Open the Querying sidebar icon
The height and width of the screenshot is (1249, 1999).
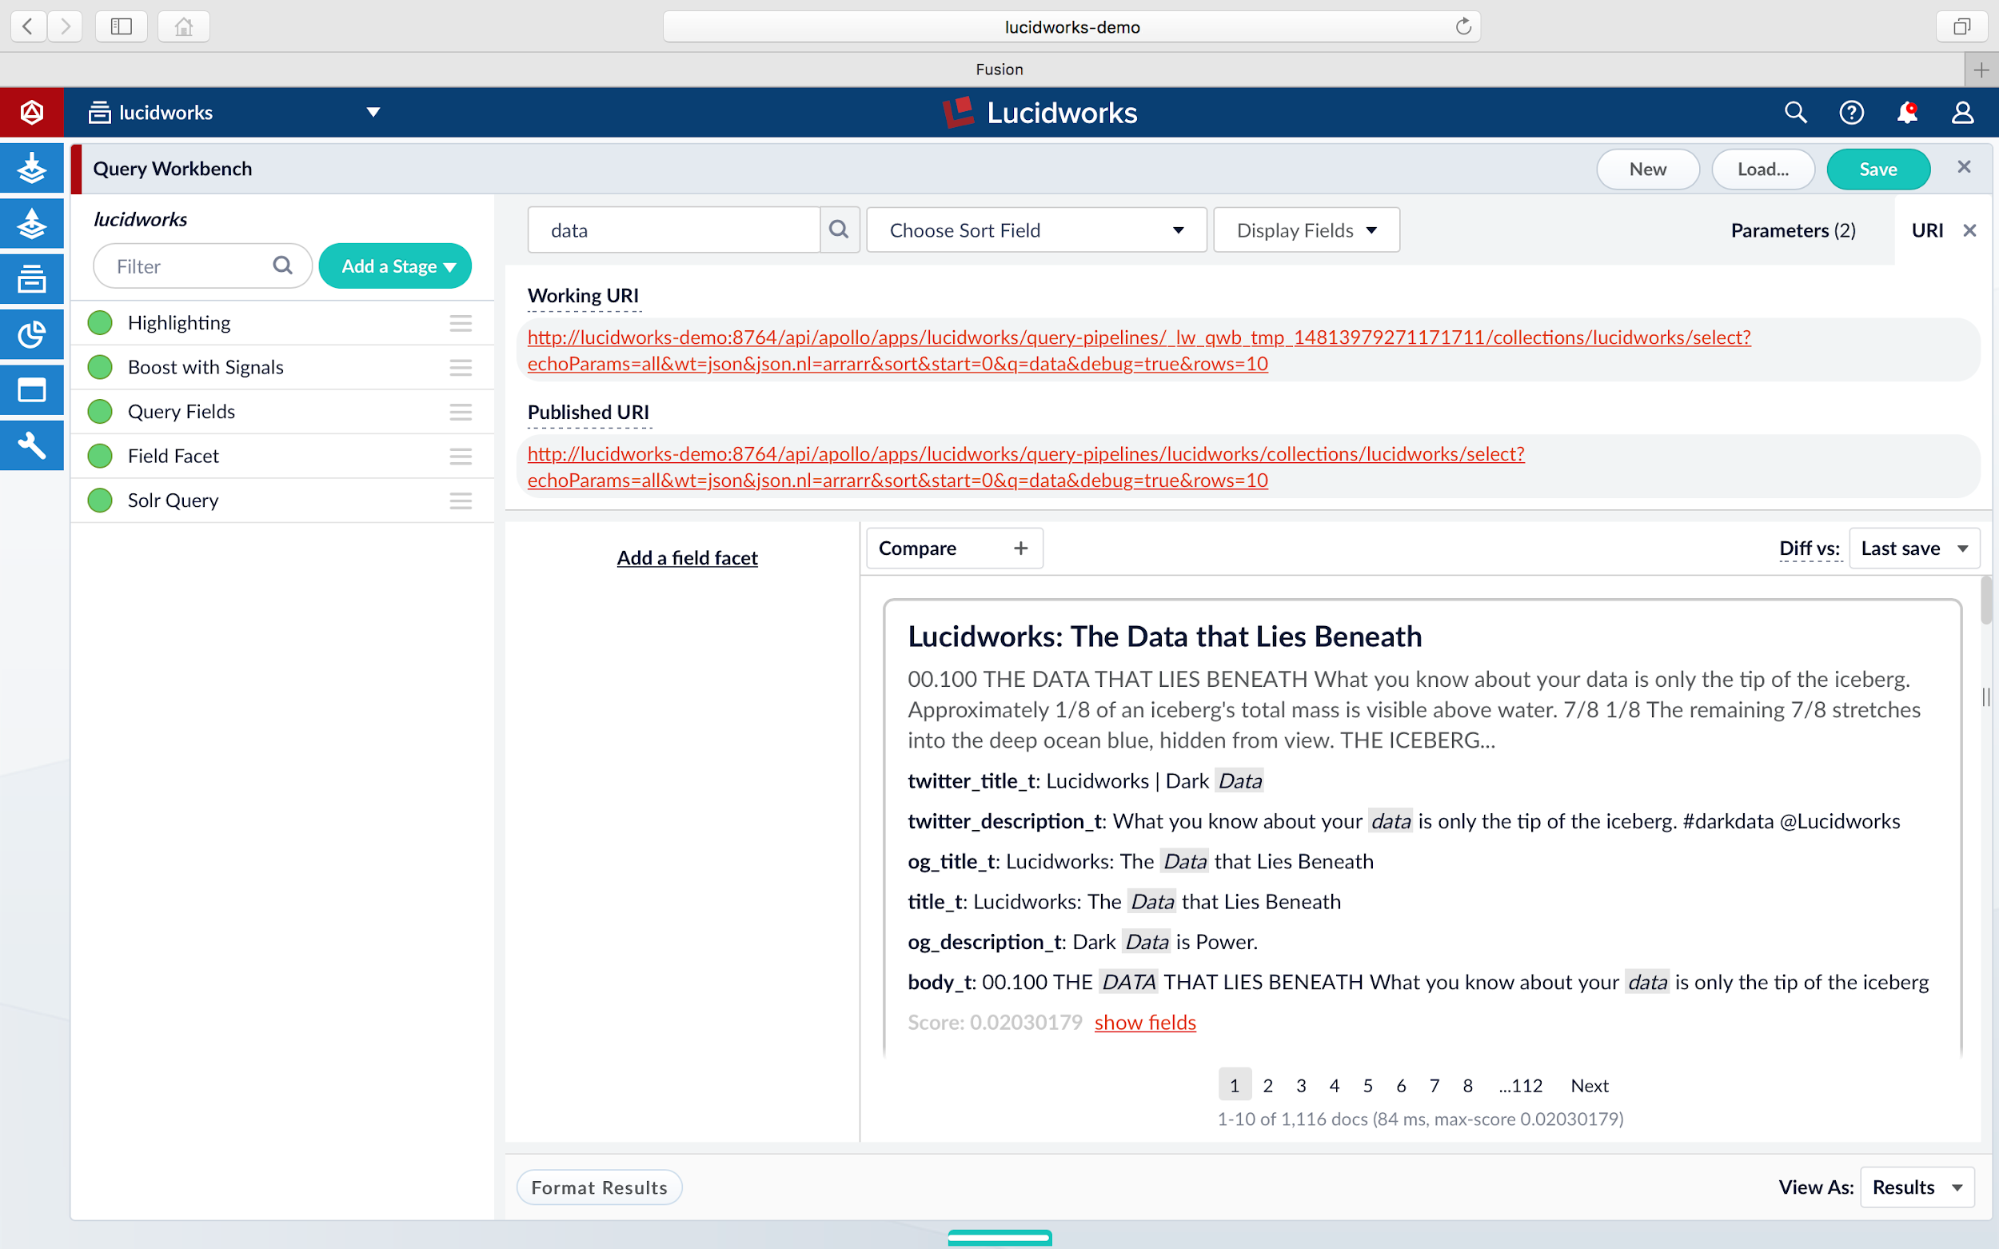tap(32, 223)
